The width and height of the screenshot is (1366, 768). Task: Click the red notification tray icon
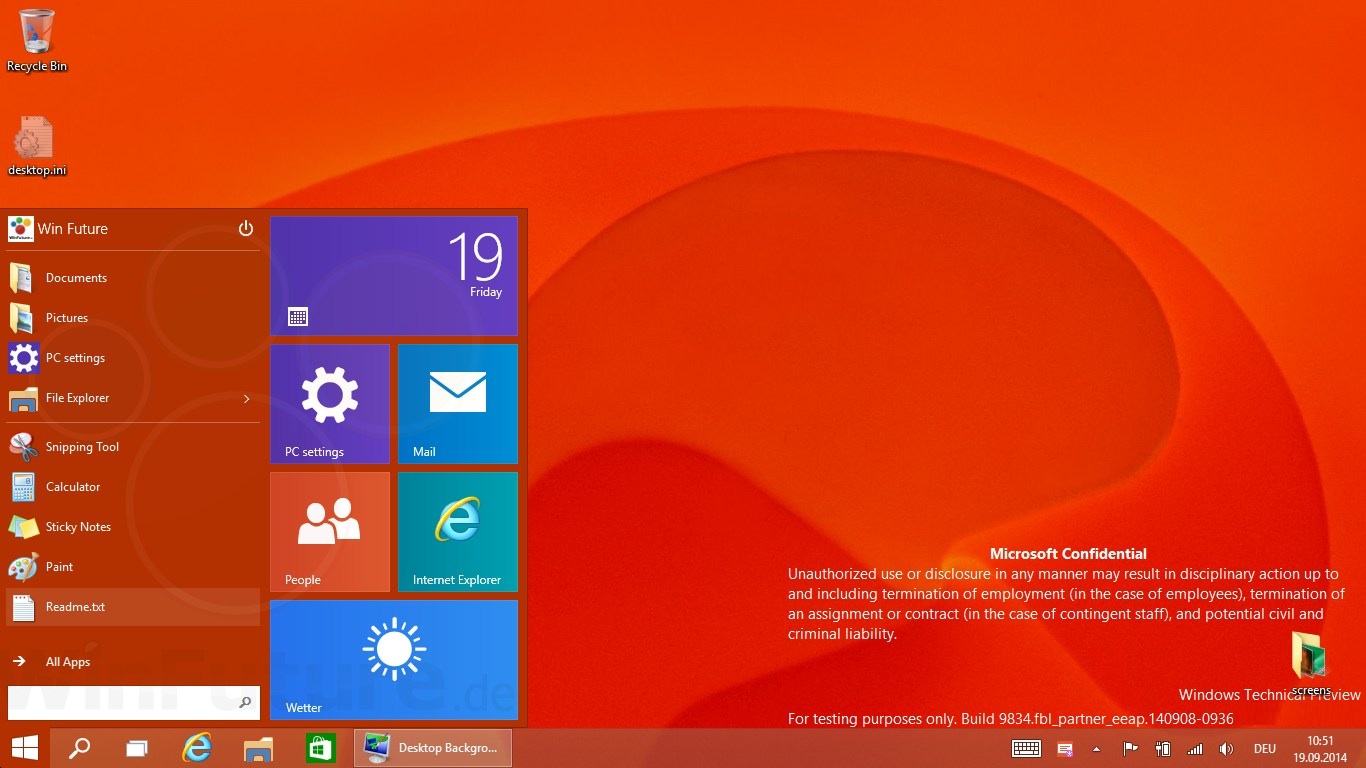click(1065, 749)
